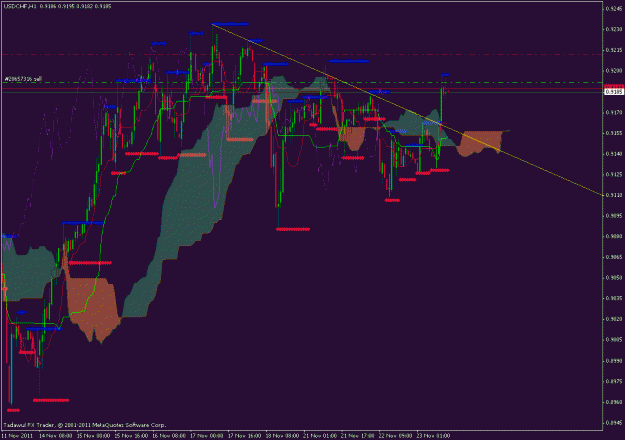
Task: Click the current price tag 0.9185
Action: 614,92
